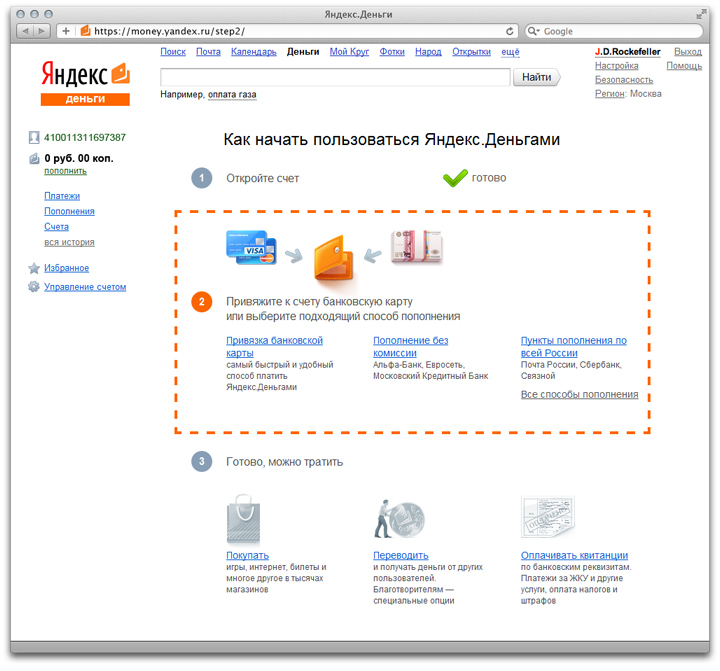Click the cash banknotes icon
The image size is (720, 671).
[417, 247]
